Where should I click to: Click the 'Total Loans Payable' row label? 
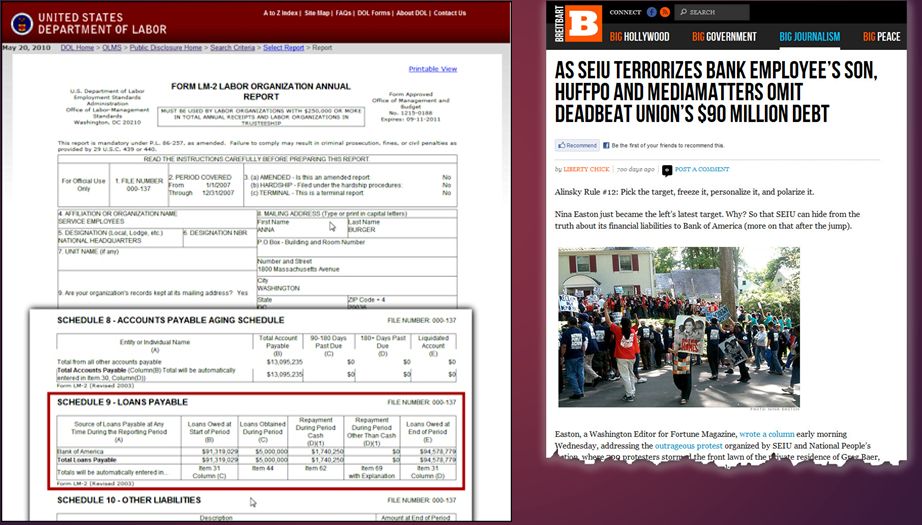pyautogui.click(x=86, y=460)
